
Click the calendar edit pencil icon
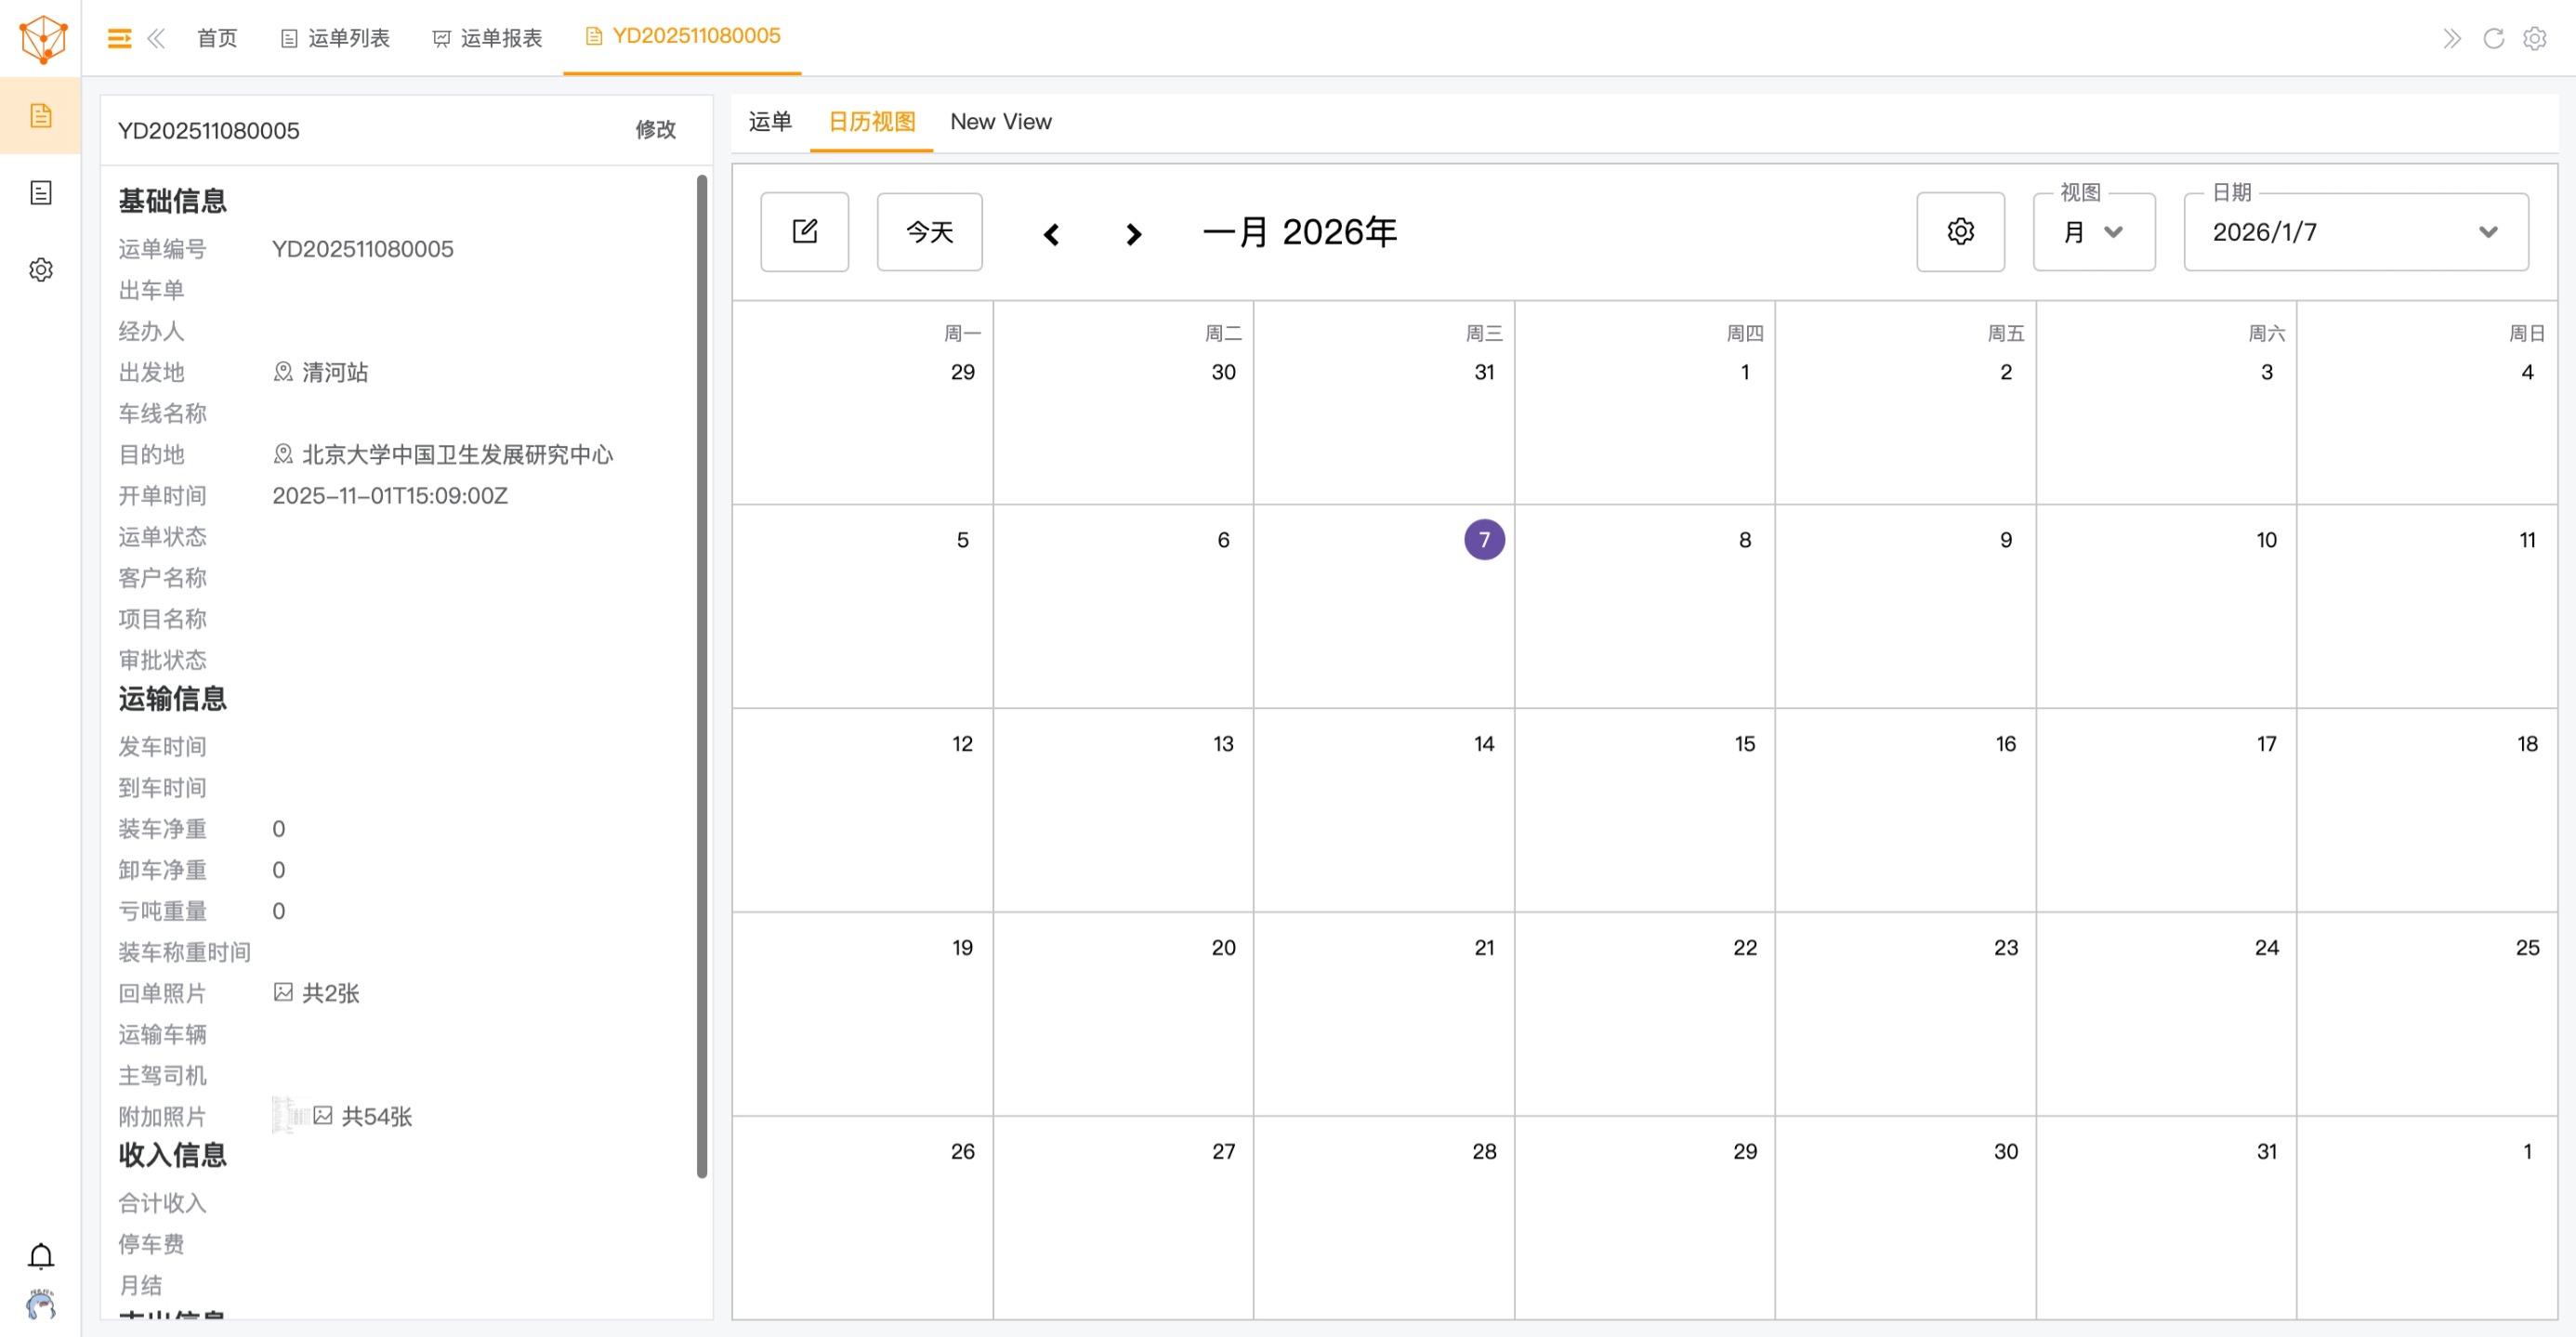804,232
